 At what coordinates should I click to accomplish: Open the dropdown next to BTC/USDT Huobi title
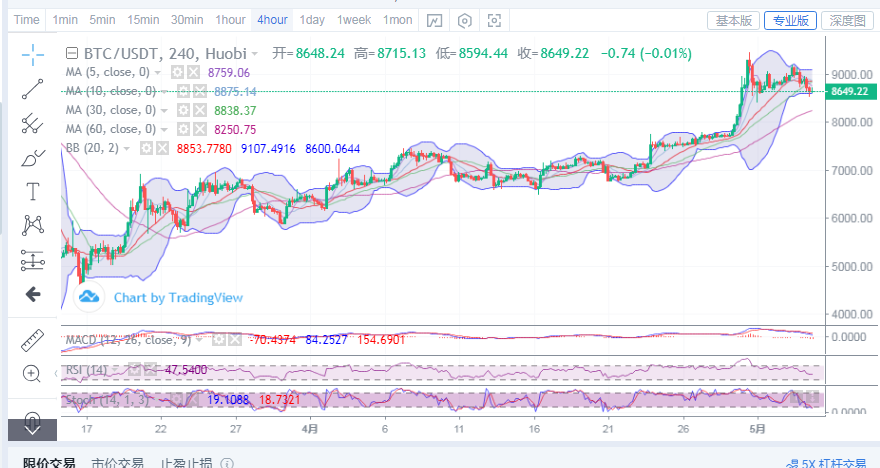point(255,54)
